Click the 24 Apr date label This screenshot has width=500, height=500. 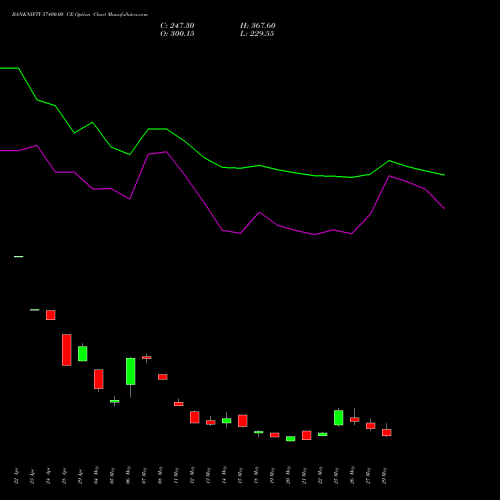(x=48, y=476)
